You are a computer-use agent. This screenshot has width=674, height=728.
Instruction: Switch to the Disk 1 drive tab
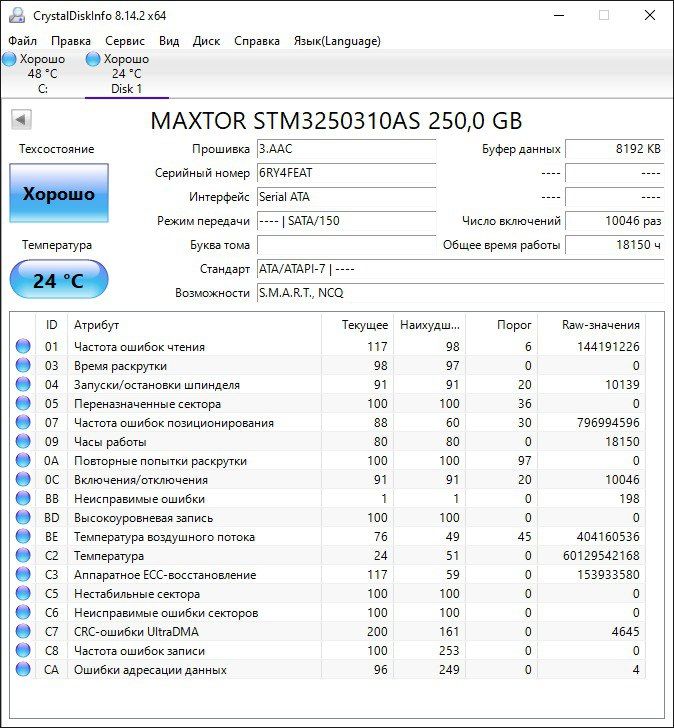coord(126,74)
